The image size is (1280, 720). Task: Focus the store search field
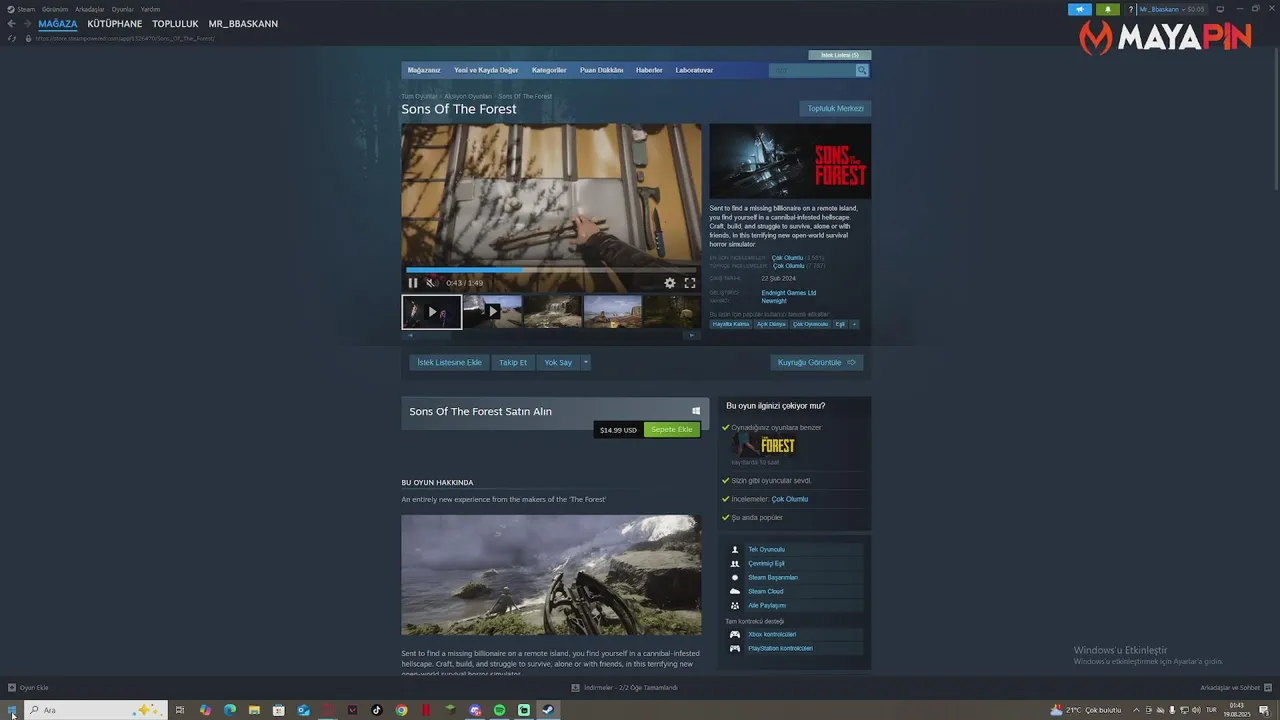point(812,70)
